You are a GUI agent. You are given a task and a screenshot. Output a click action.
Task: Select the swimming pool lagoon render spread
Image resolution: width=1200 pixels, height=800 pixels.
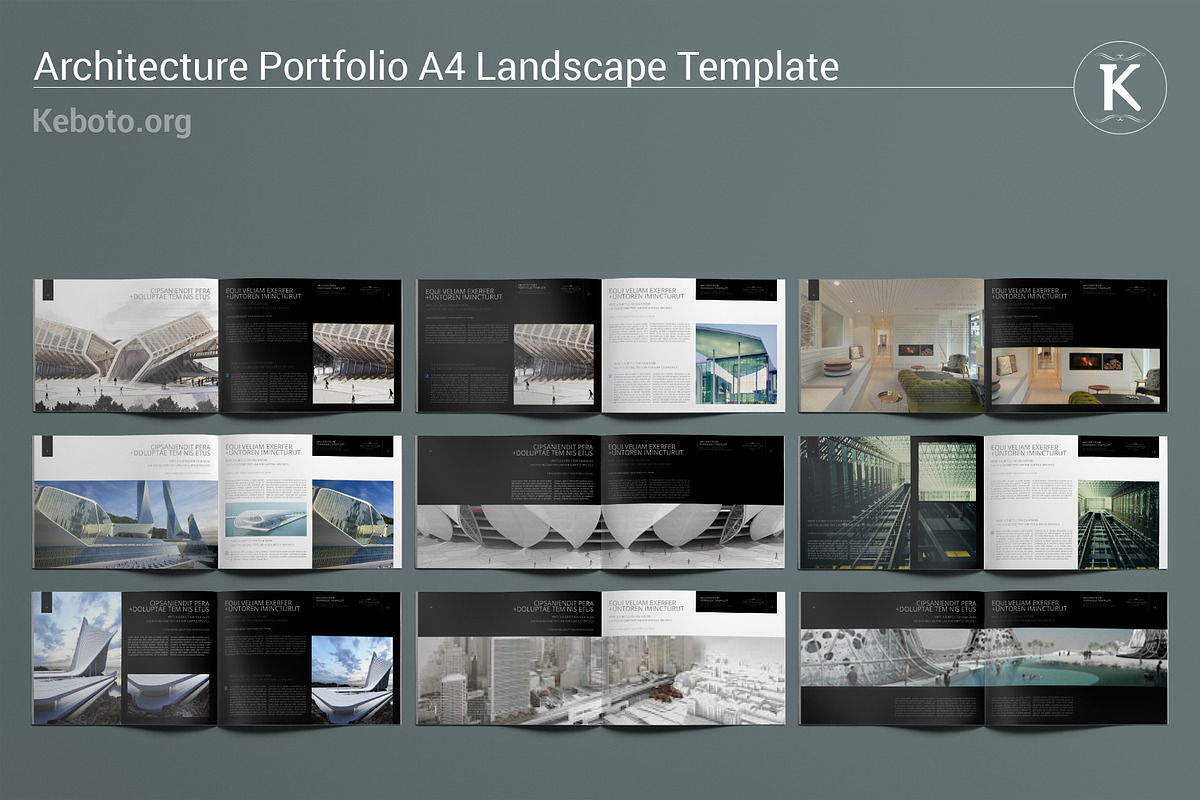pos(984,660)
